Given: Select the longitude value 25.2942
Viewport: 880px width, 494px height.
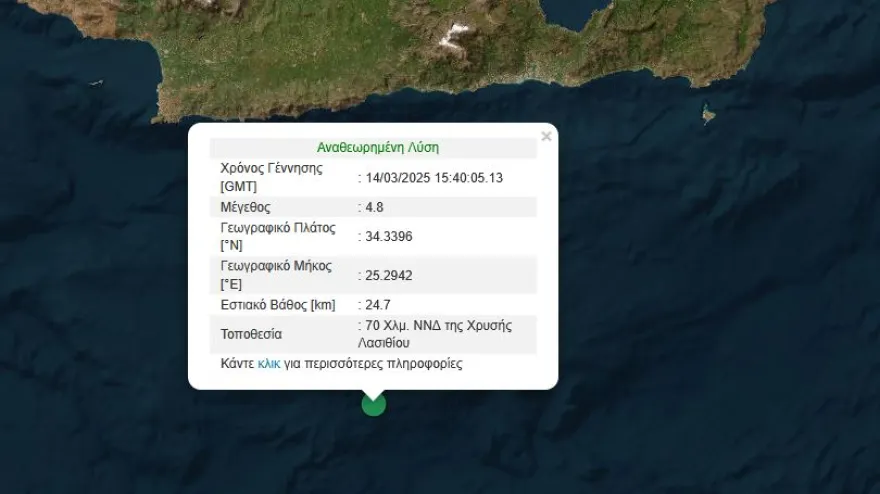Looking at the screenshot, I should point(388,275).
